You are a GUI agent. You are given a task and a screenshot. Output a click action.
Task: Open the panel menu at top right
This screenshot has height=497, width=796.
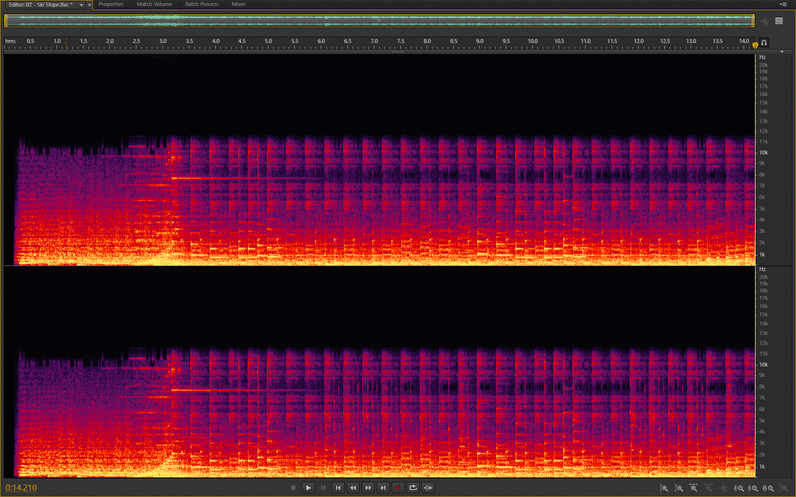click(783, 4)
